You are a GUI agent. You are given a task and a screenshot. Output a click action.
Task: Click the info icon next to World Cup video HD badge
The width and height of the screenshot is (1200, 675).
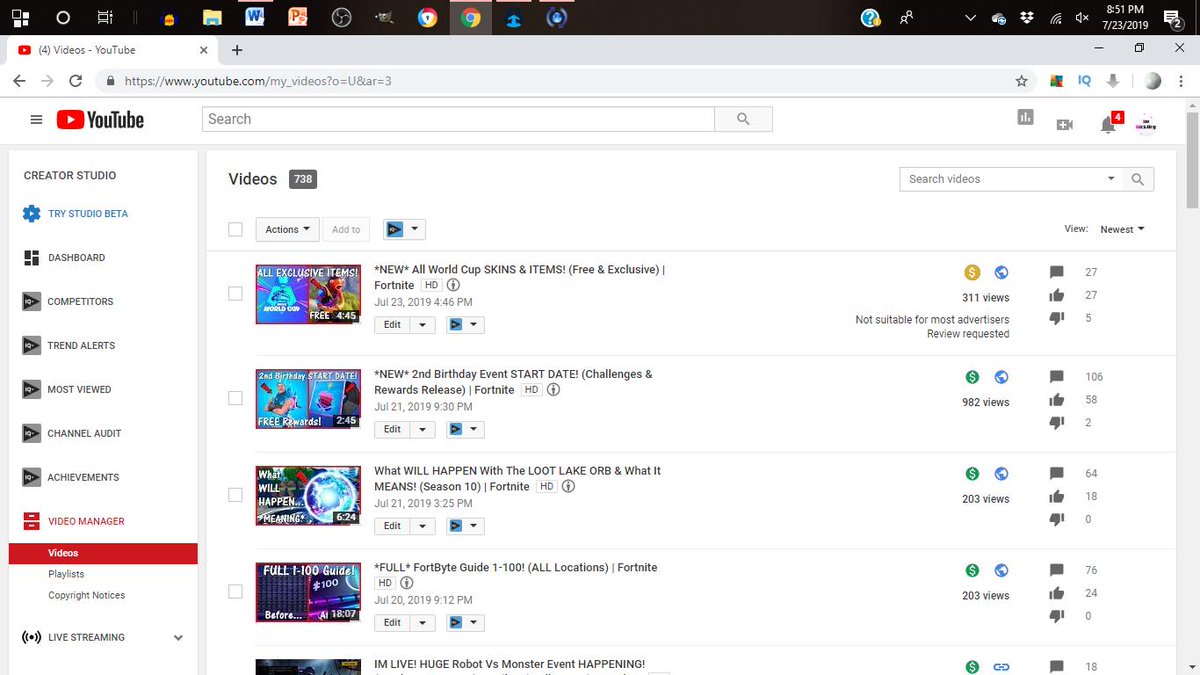pos(453,285)
